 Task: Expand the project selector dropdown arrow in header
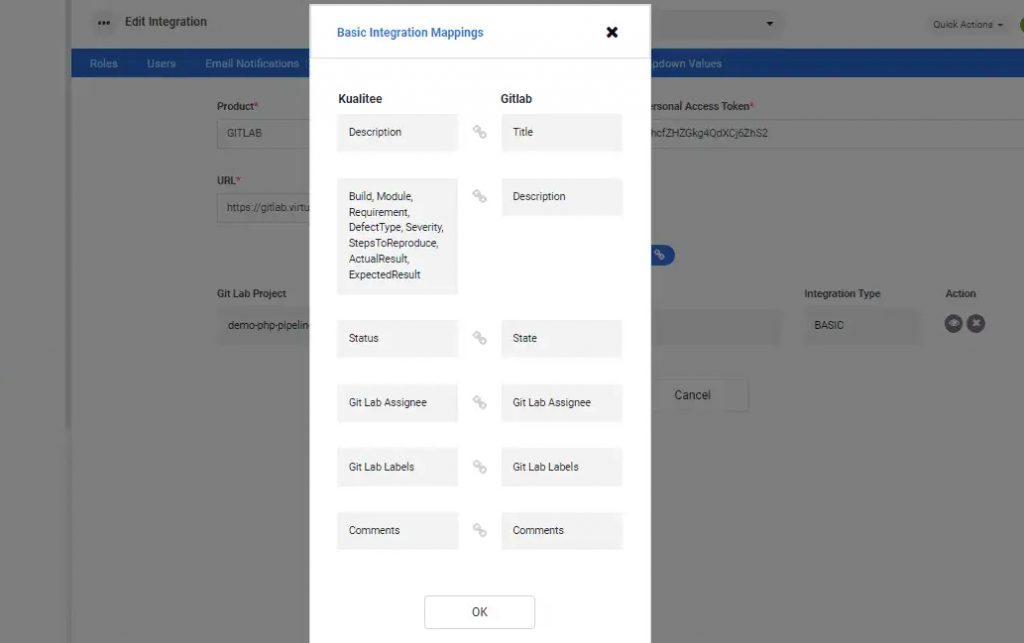click(x=770, y=24)
